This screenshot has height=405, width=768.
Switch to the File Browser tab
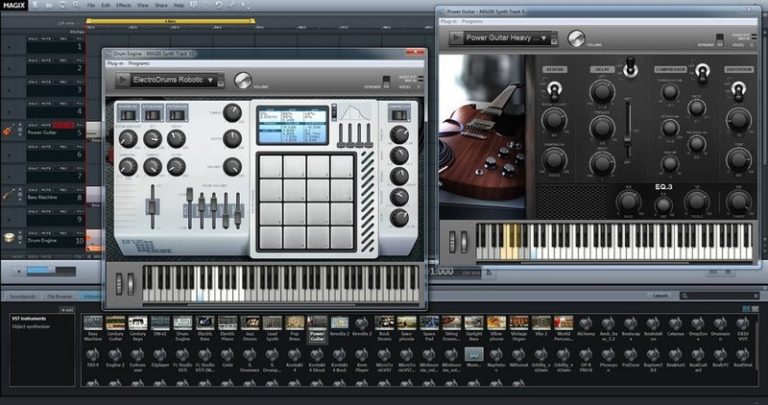point(60,296)
